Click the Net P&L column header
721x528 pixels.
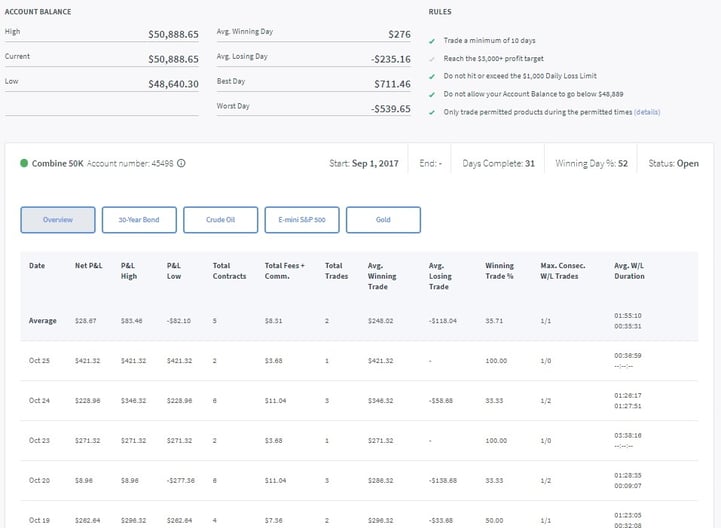88,266
